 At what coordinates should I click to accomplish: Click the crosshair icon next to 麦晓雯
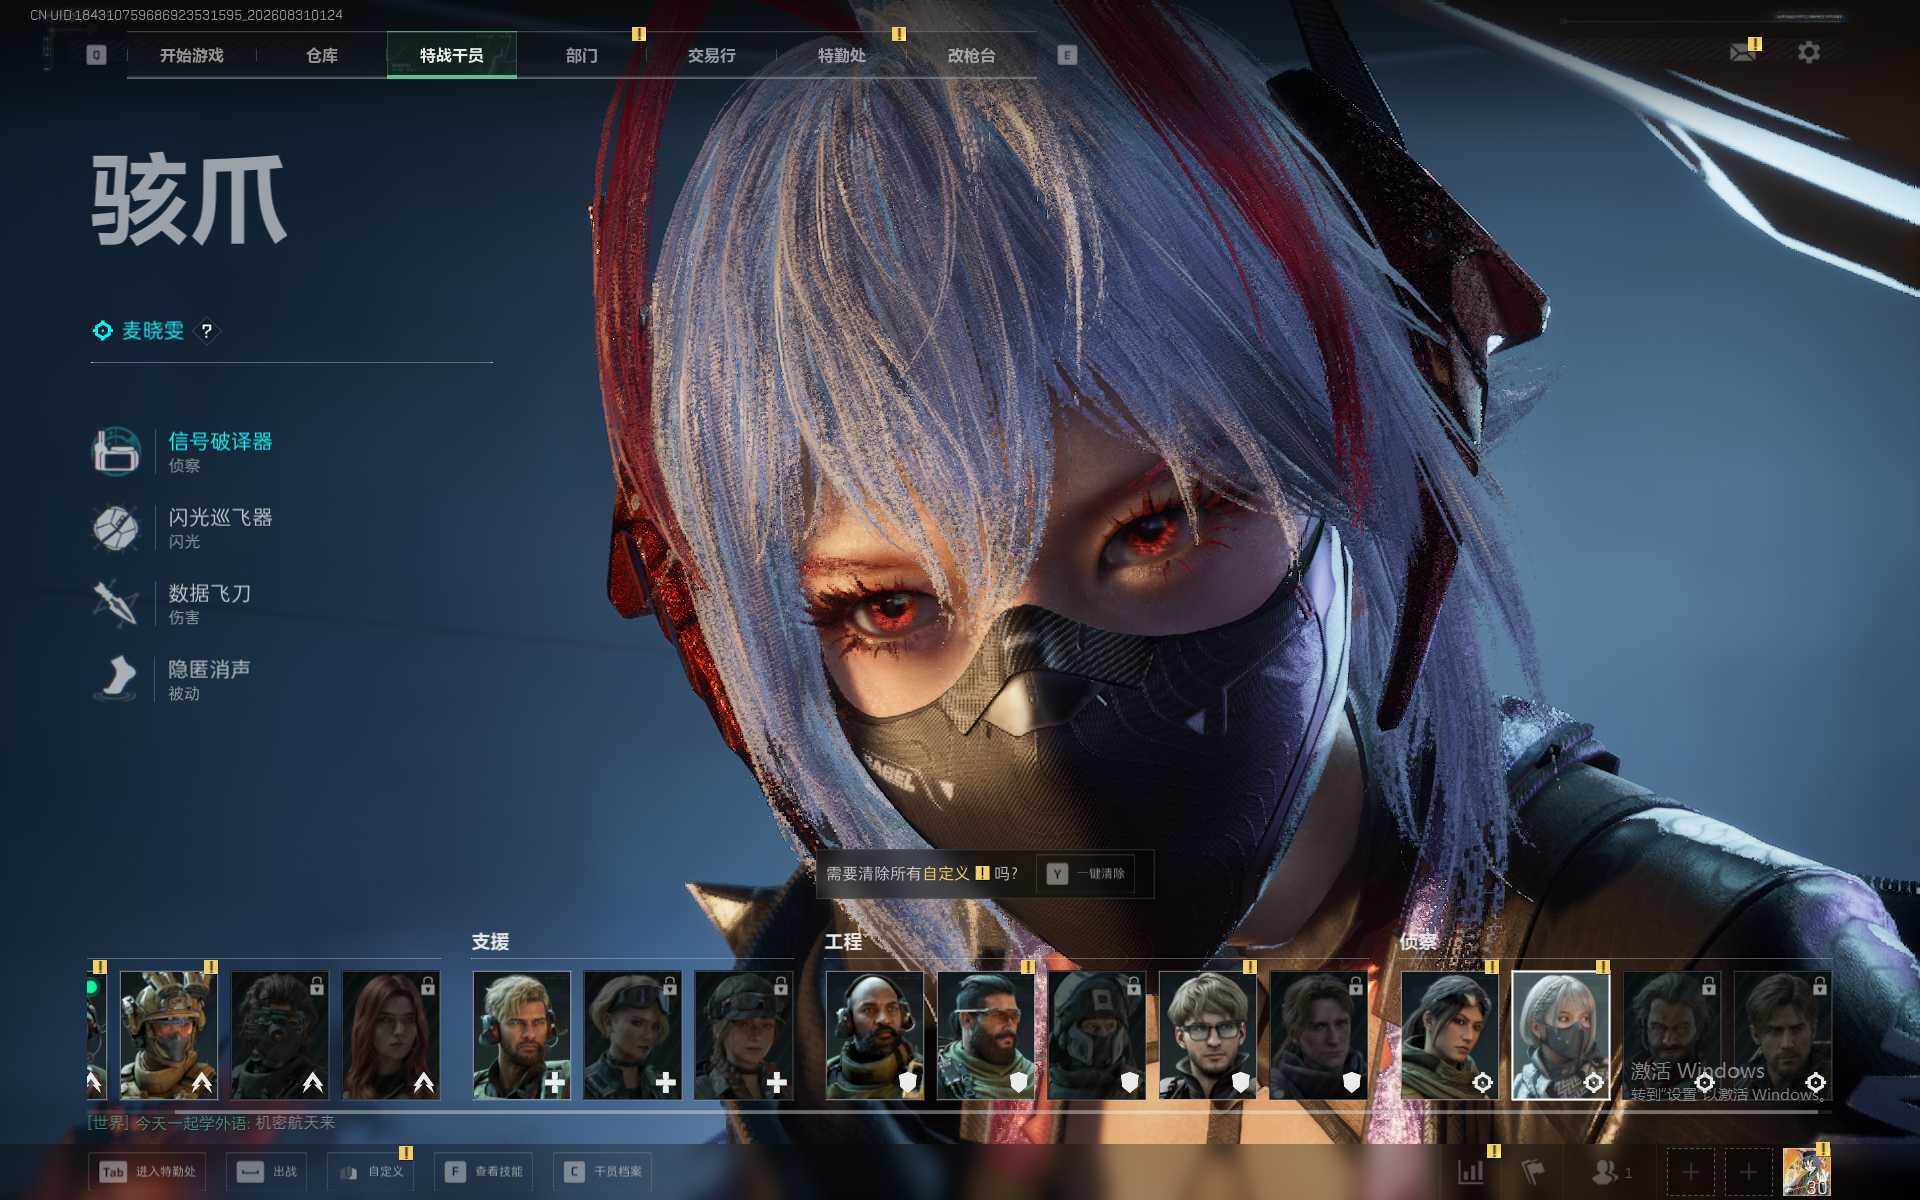coord(102,331)
